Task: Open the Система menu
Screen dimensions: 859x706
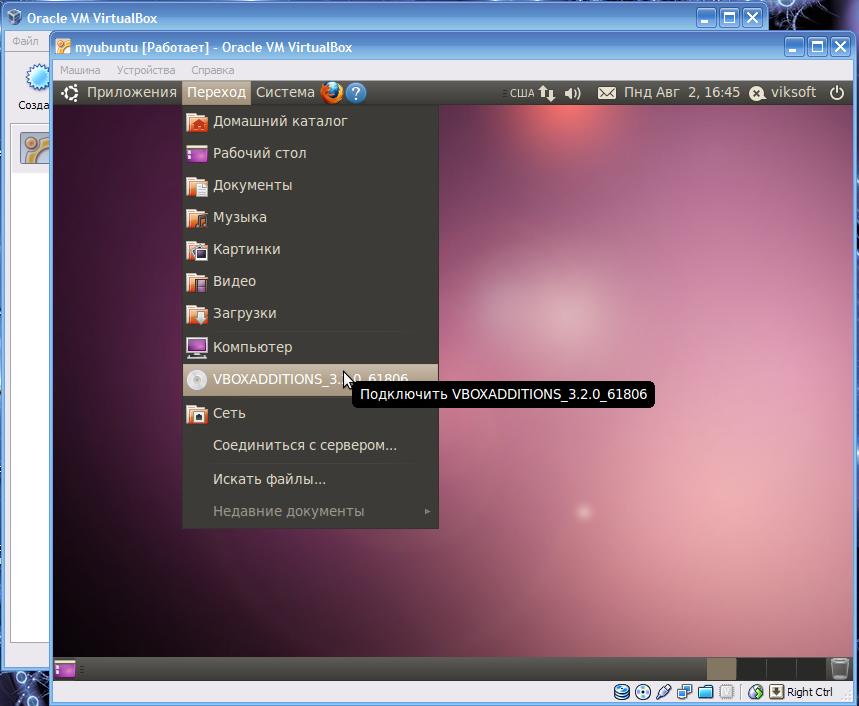Action: point(285,92)
